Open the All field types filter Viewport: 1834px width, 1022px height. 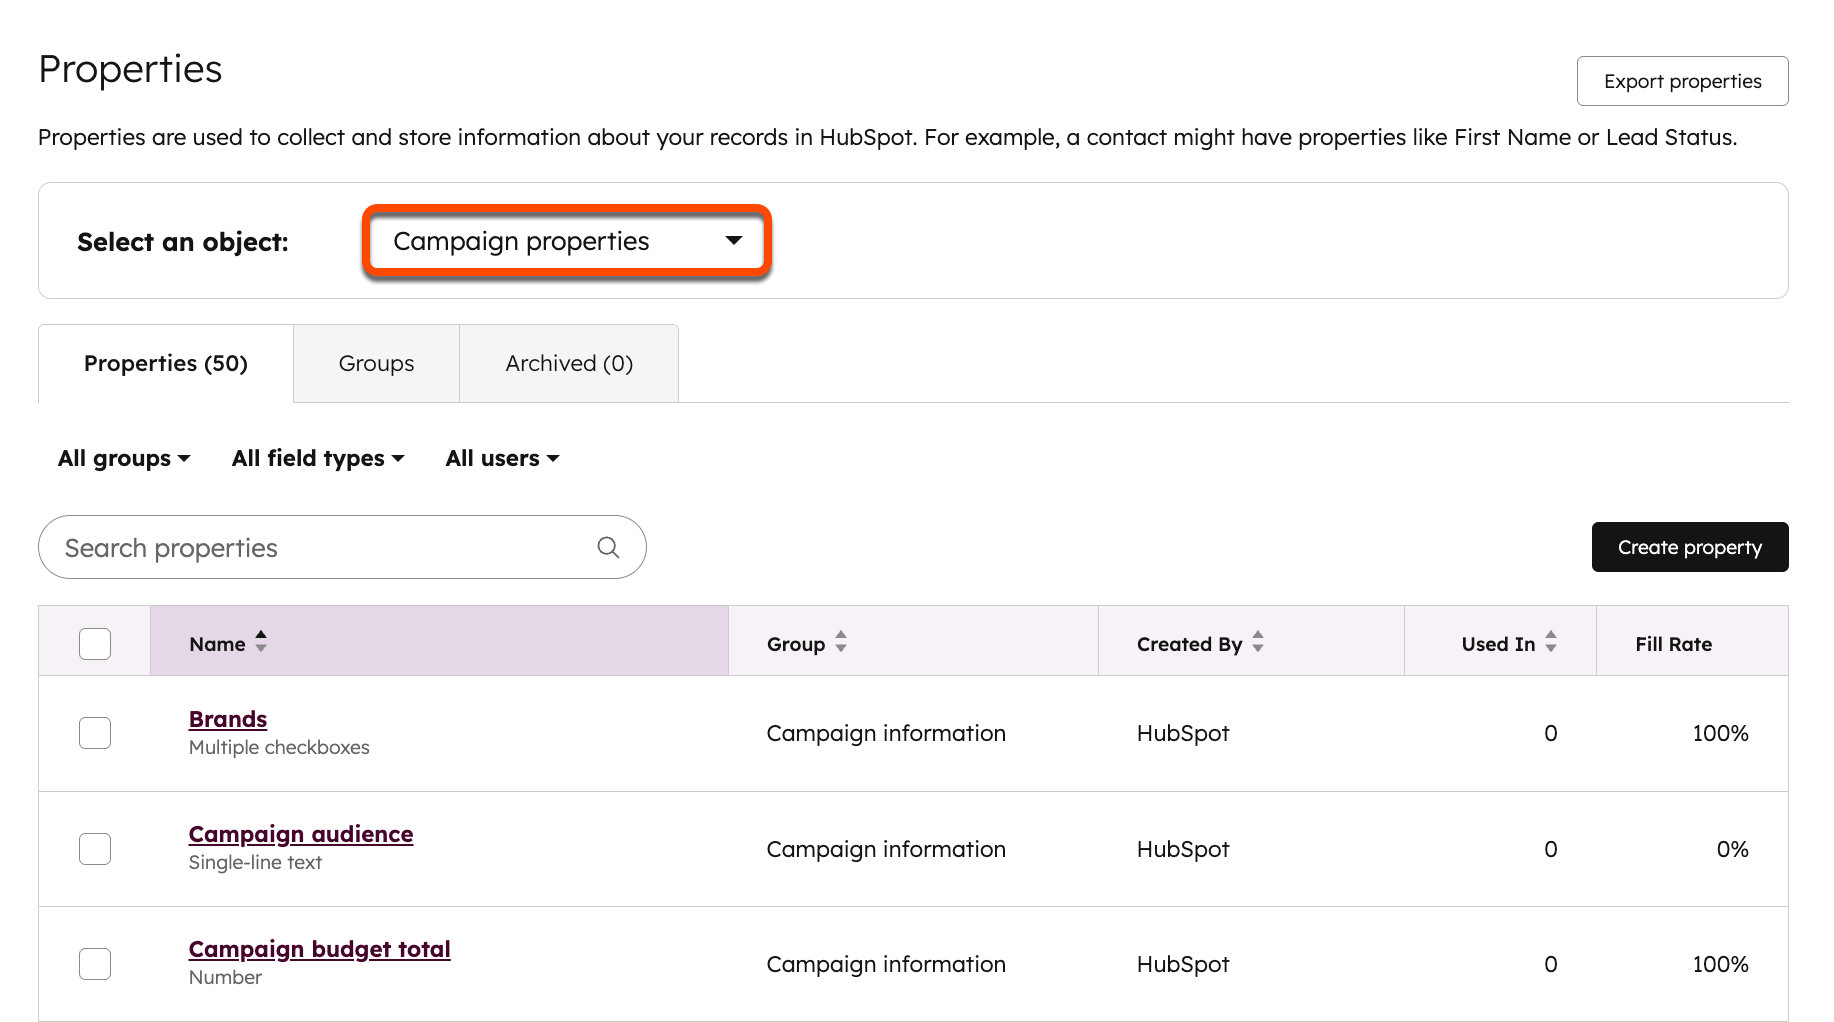(x=317, y=457)
